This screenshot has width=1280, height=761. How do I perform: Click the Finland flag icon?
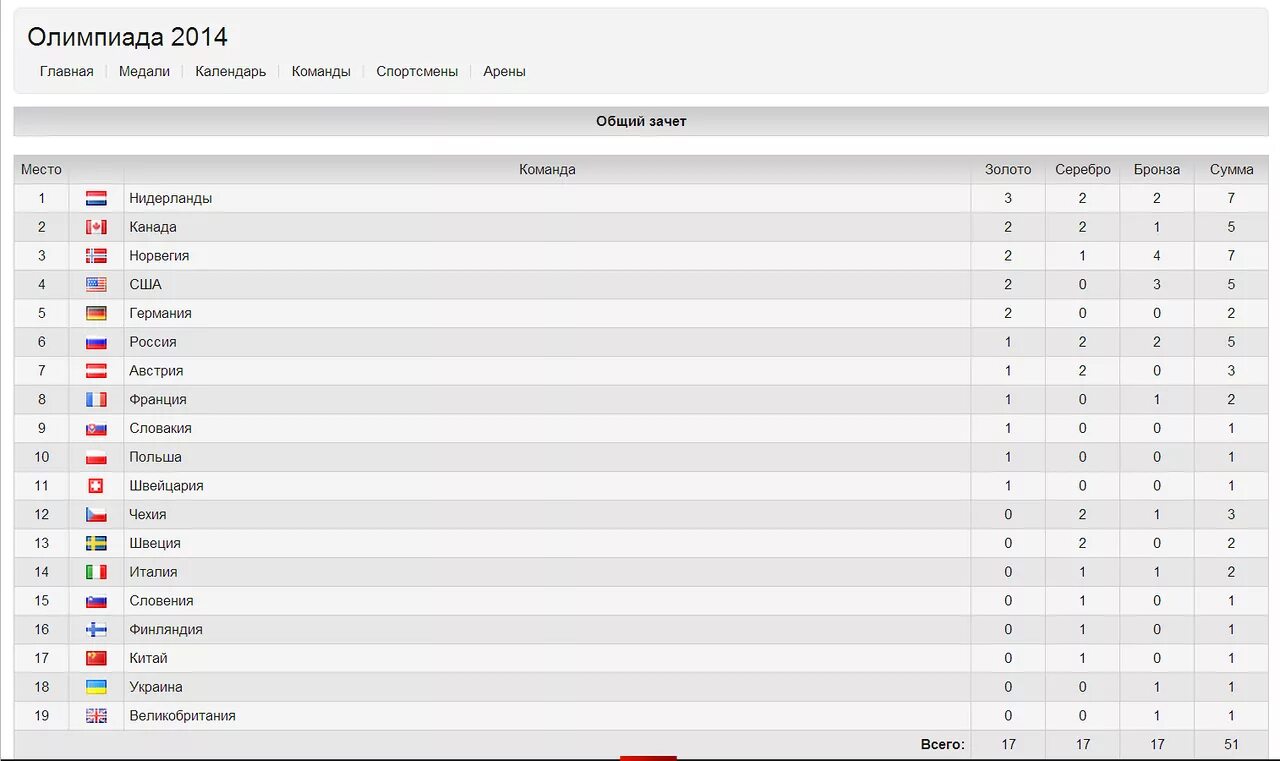tap(96, 630)
